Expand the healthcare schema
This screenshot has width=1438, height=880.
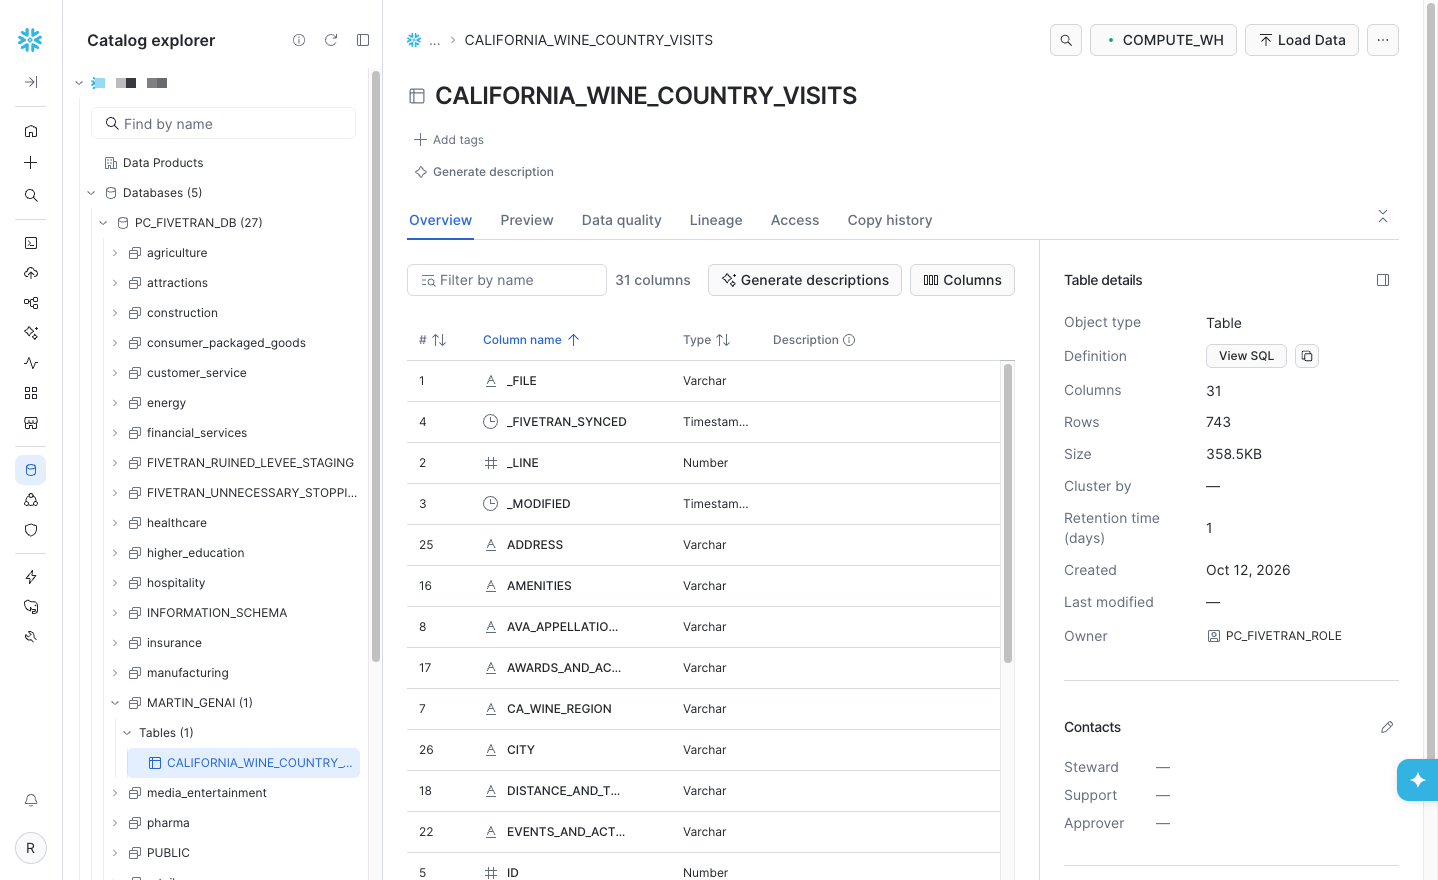pos(115,523)
